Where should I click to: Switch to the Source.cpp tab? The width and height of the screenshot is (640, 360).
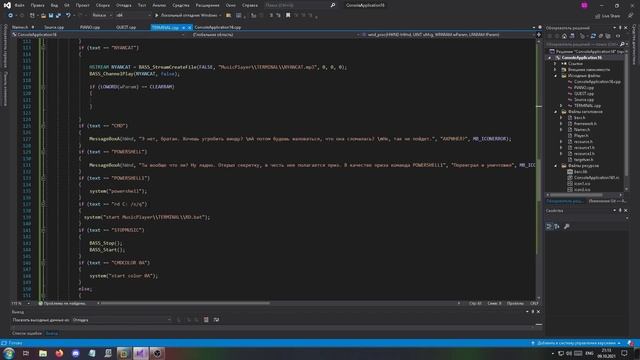point(54,27)
